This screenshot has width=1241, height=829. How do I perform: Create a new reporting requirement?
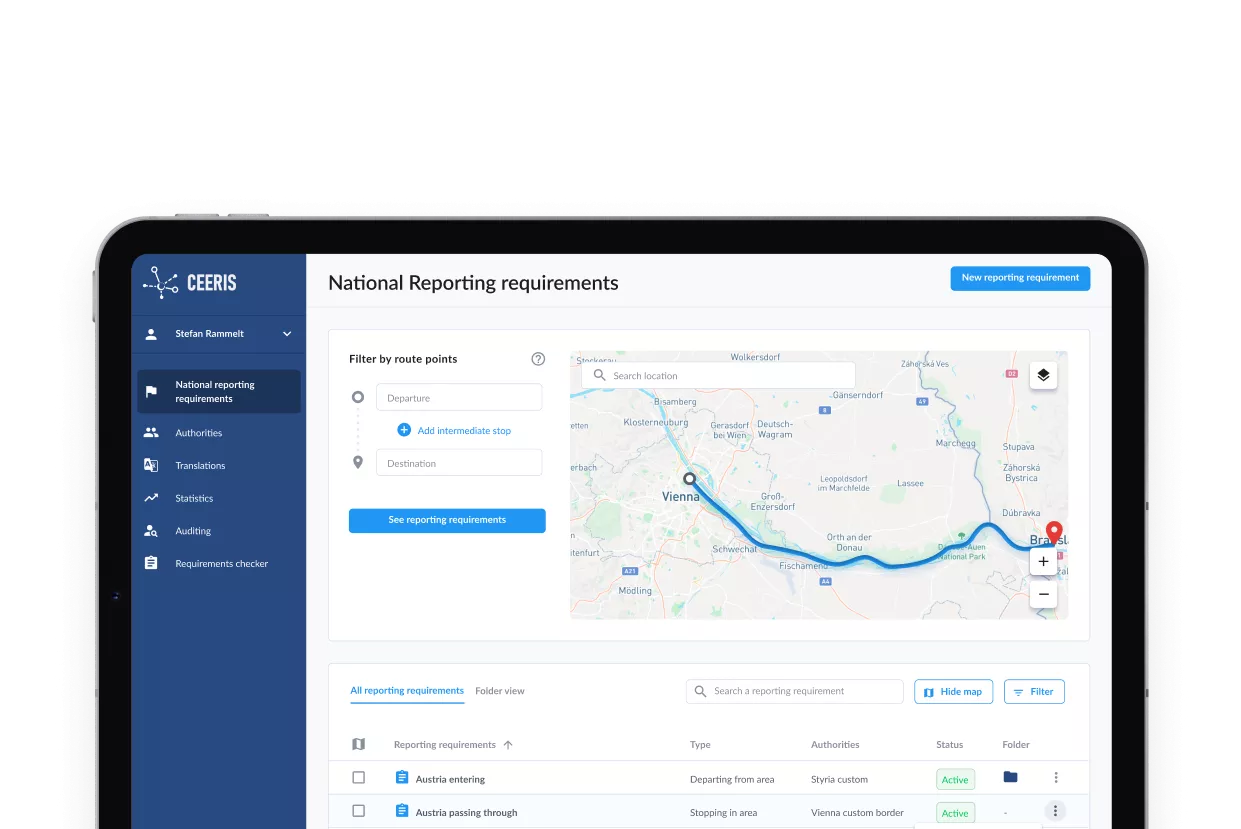[x=1020, y=278]
